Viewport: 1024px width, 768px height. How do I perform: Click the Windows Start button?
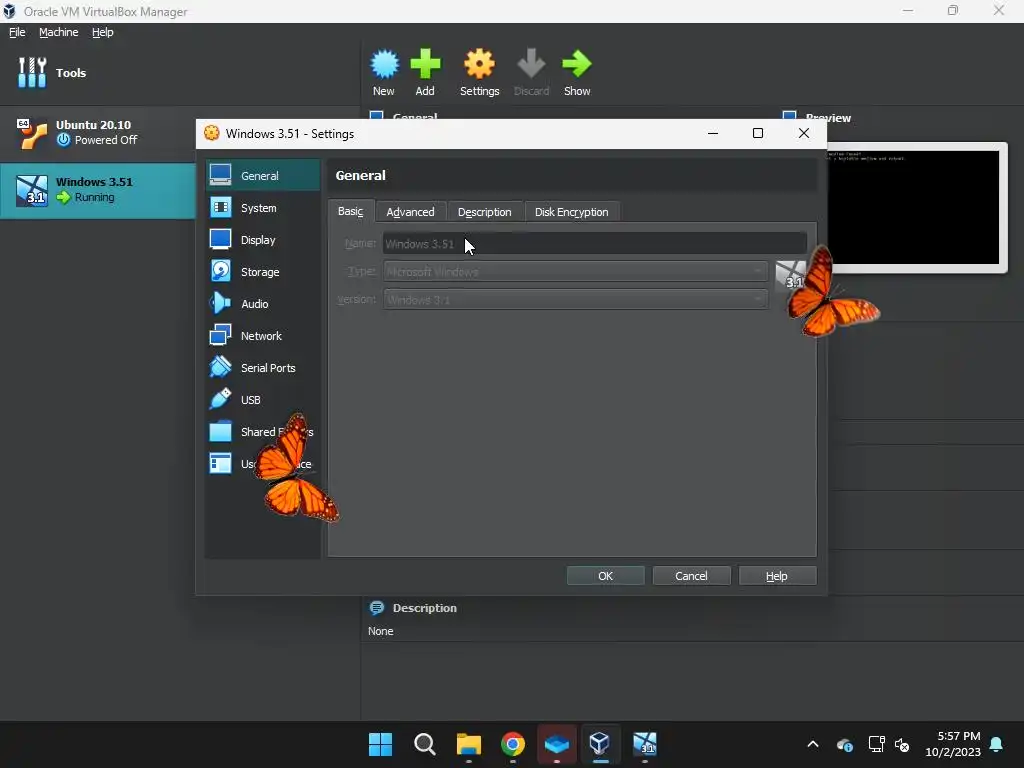(381, 744)
